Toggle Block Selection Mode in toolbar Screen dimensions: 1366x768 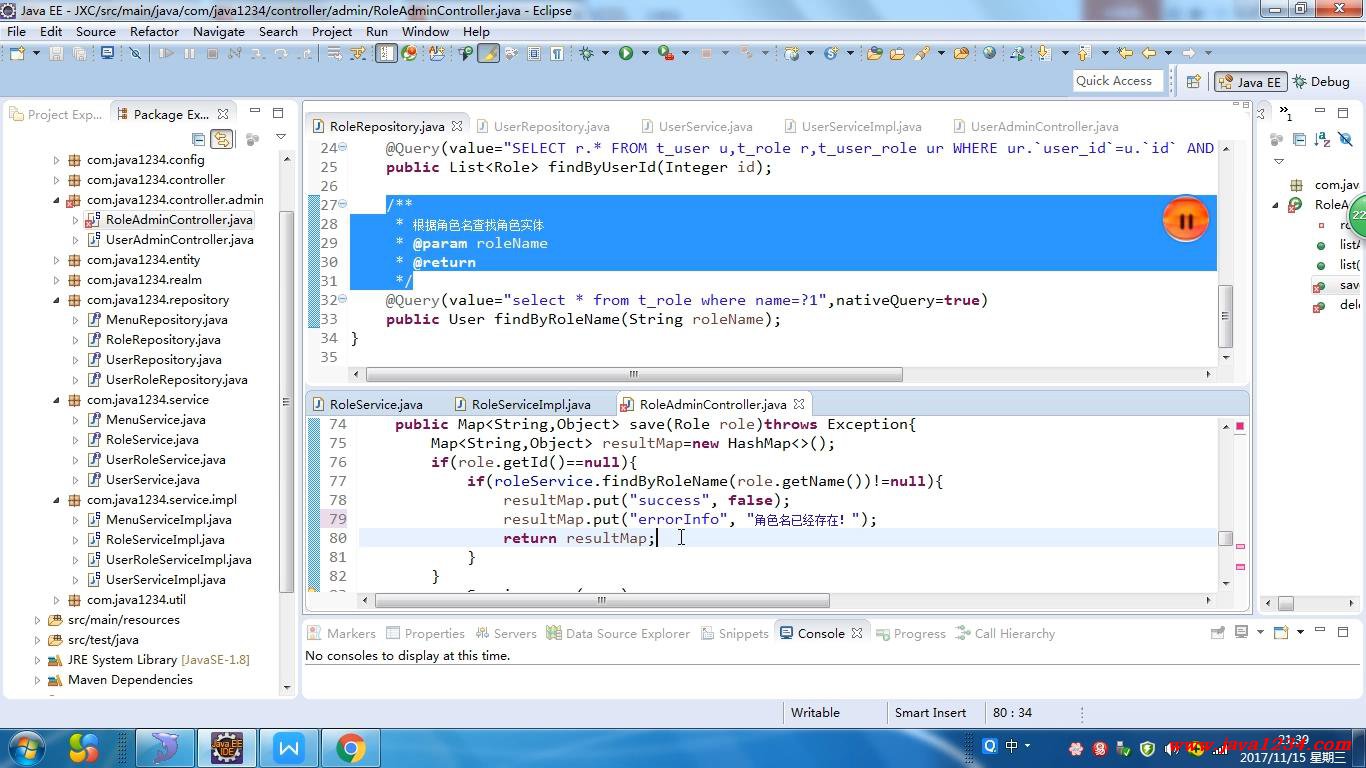[534, 53]
